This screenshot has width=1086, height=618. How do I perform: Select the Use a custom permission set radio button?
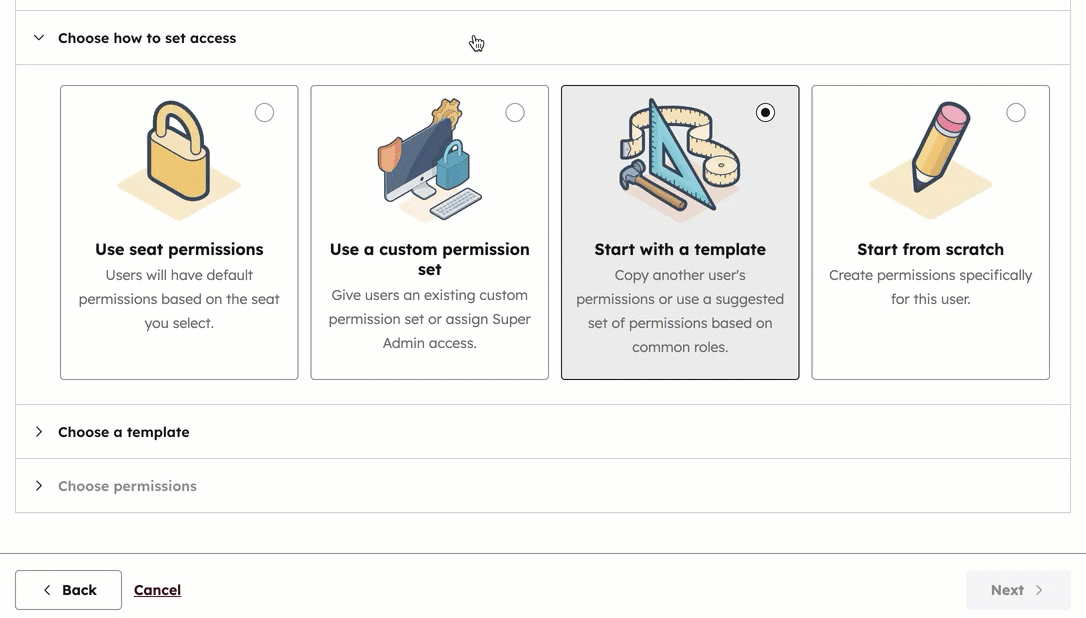coord(515,112)
